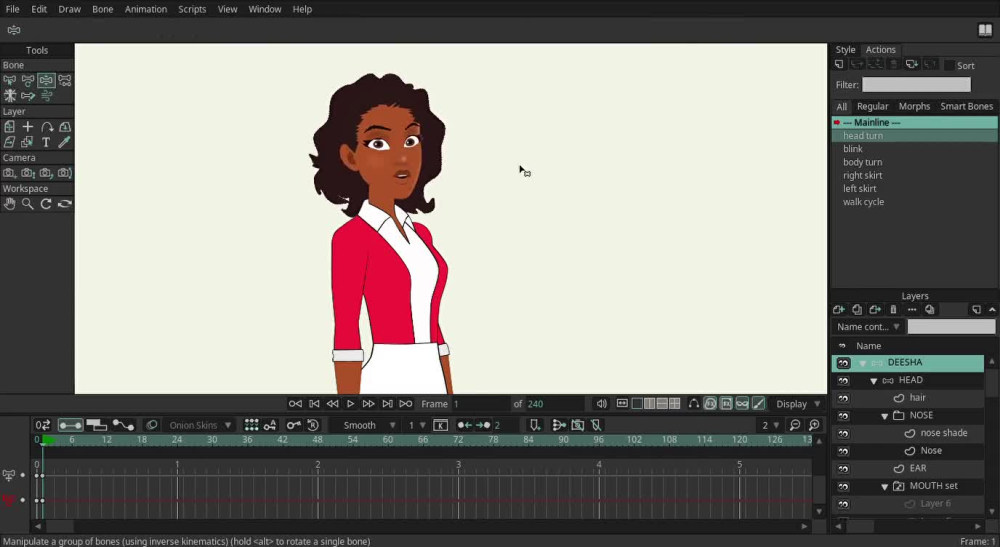Open the interval dropdown next to Smooth
Image resolution: width=1000 pixels, height=547 pixels.
tap(416, 425)
